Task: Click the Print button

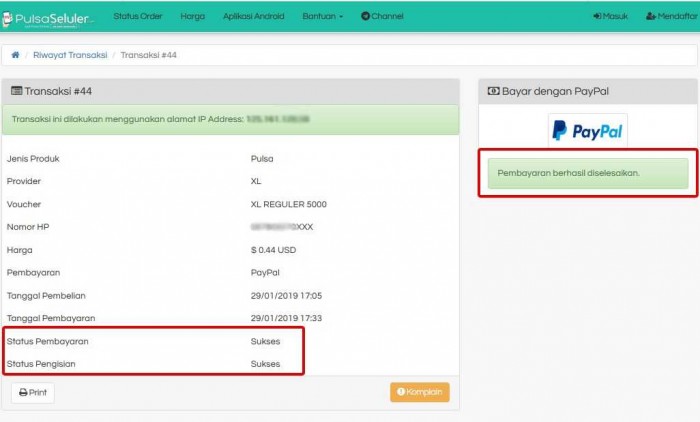Action: [x=33, y=393]
